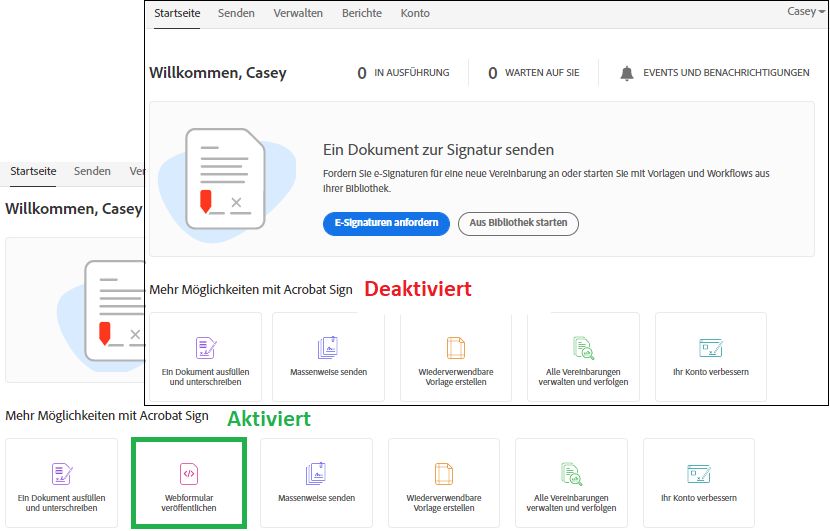Click 'Wiederverwendbare Vorlage erstellen' label in Aktiviert row
Viewport: 830px width, 531px height.
coord(444,503)
